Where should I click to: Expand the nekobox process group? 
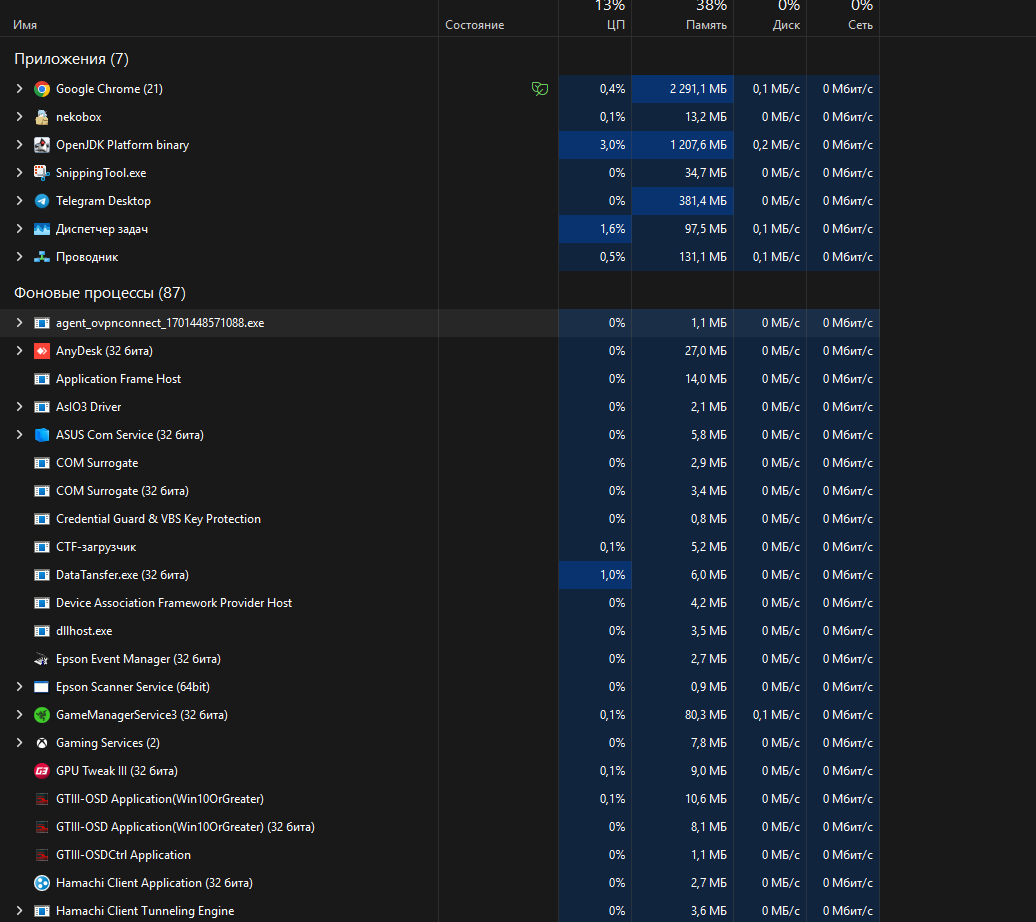coord(19,117)
